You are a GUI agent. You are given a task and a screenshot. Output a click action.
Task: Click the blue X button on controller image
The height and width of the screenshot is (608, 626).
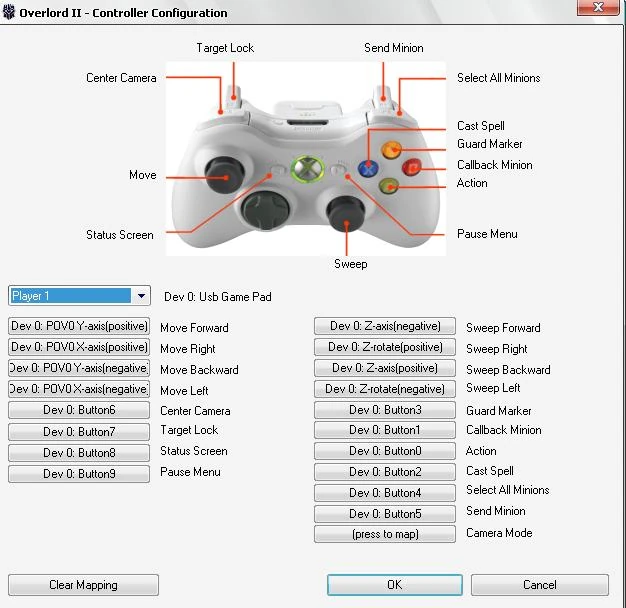pos(368,168)
